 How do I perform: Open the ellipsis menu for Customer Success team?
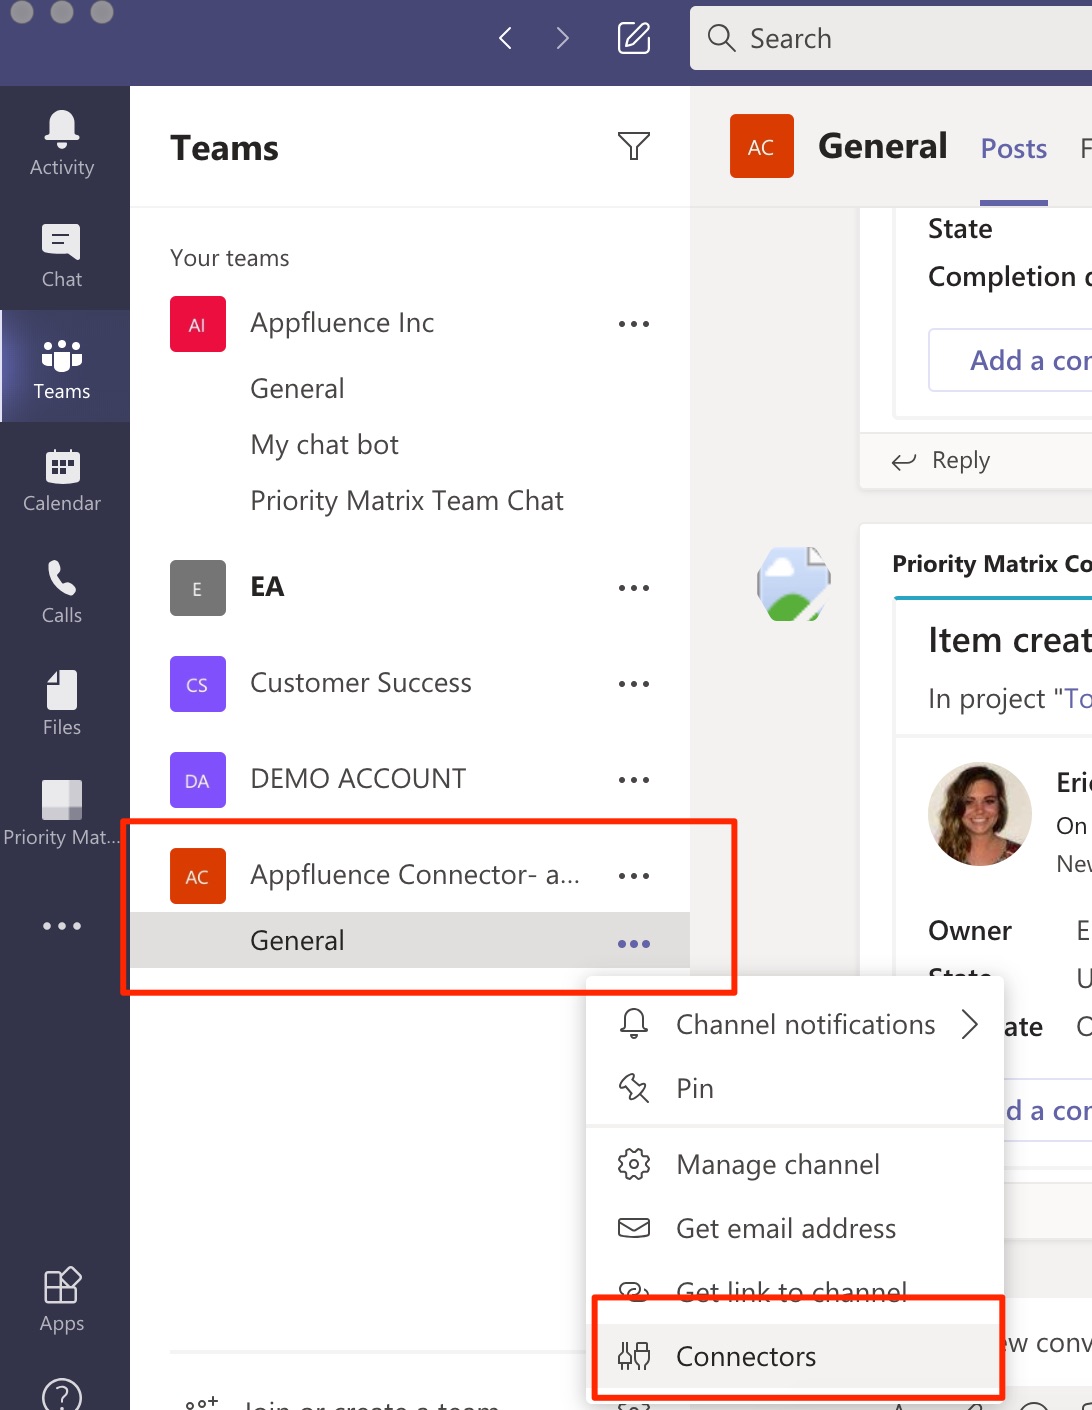coord(634,683)
